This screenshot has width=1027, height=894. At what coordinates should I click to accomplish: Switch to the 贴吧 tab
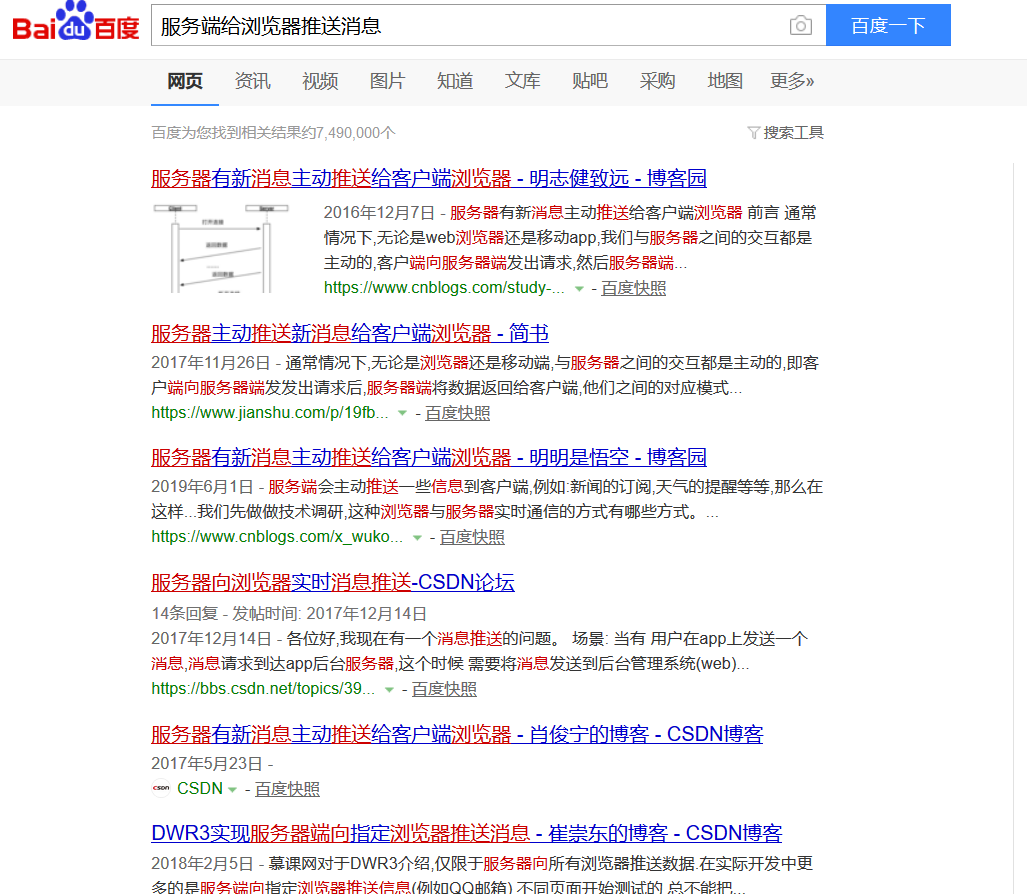pos(589,81)
